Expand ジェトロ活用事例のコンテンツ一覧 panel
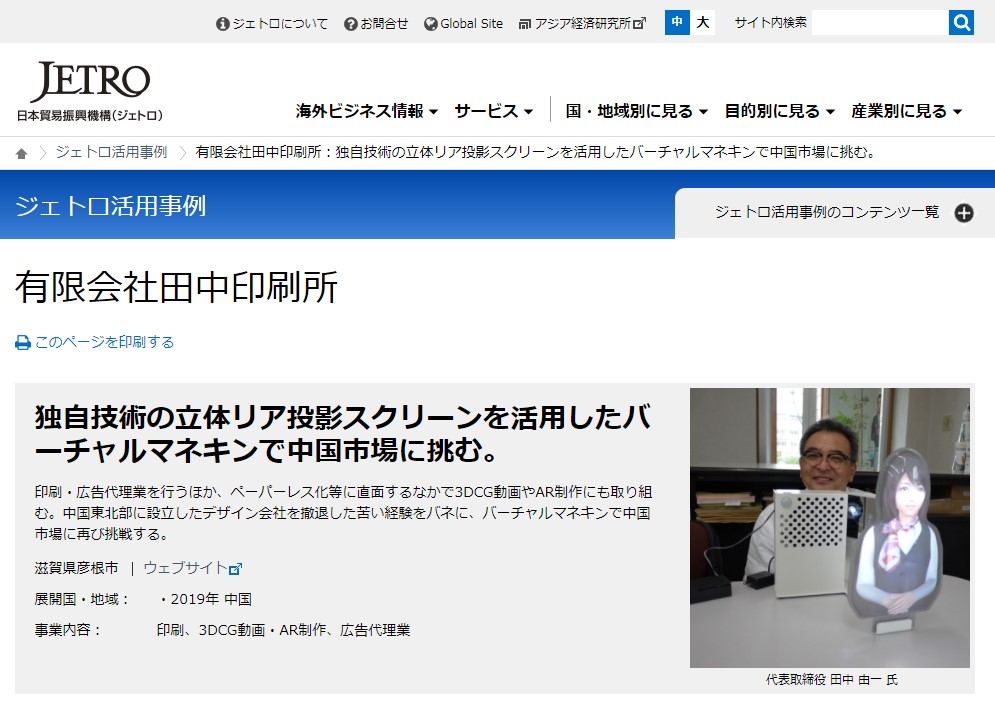Image resolution: width=995 pixels, height=714 pixels. click(834, 213)
